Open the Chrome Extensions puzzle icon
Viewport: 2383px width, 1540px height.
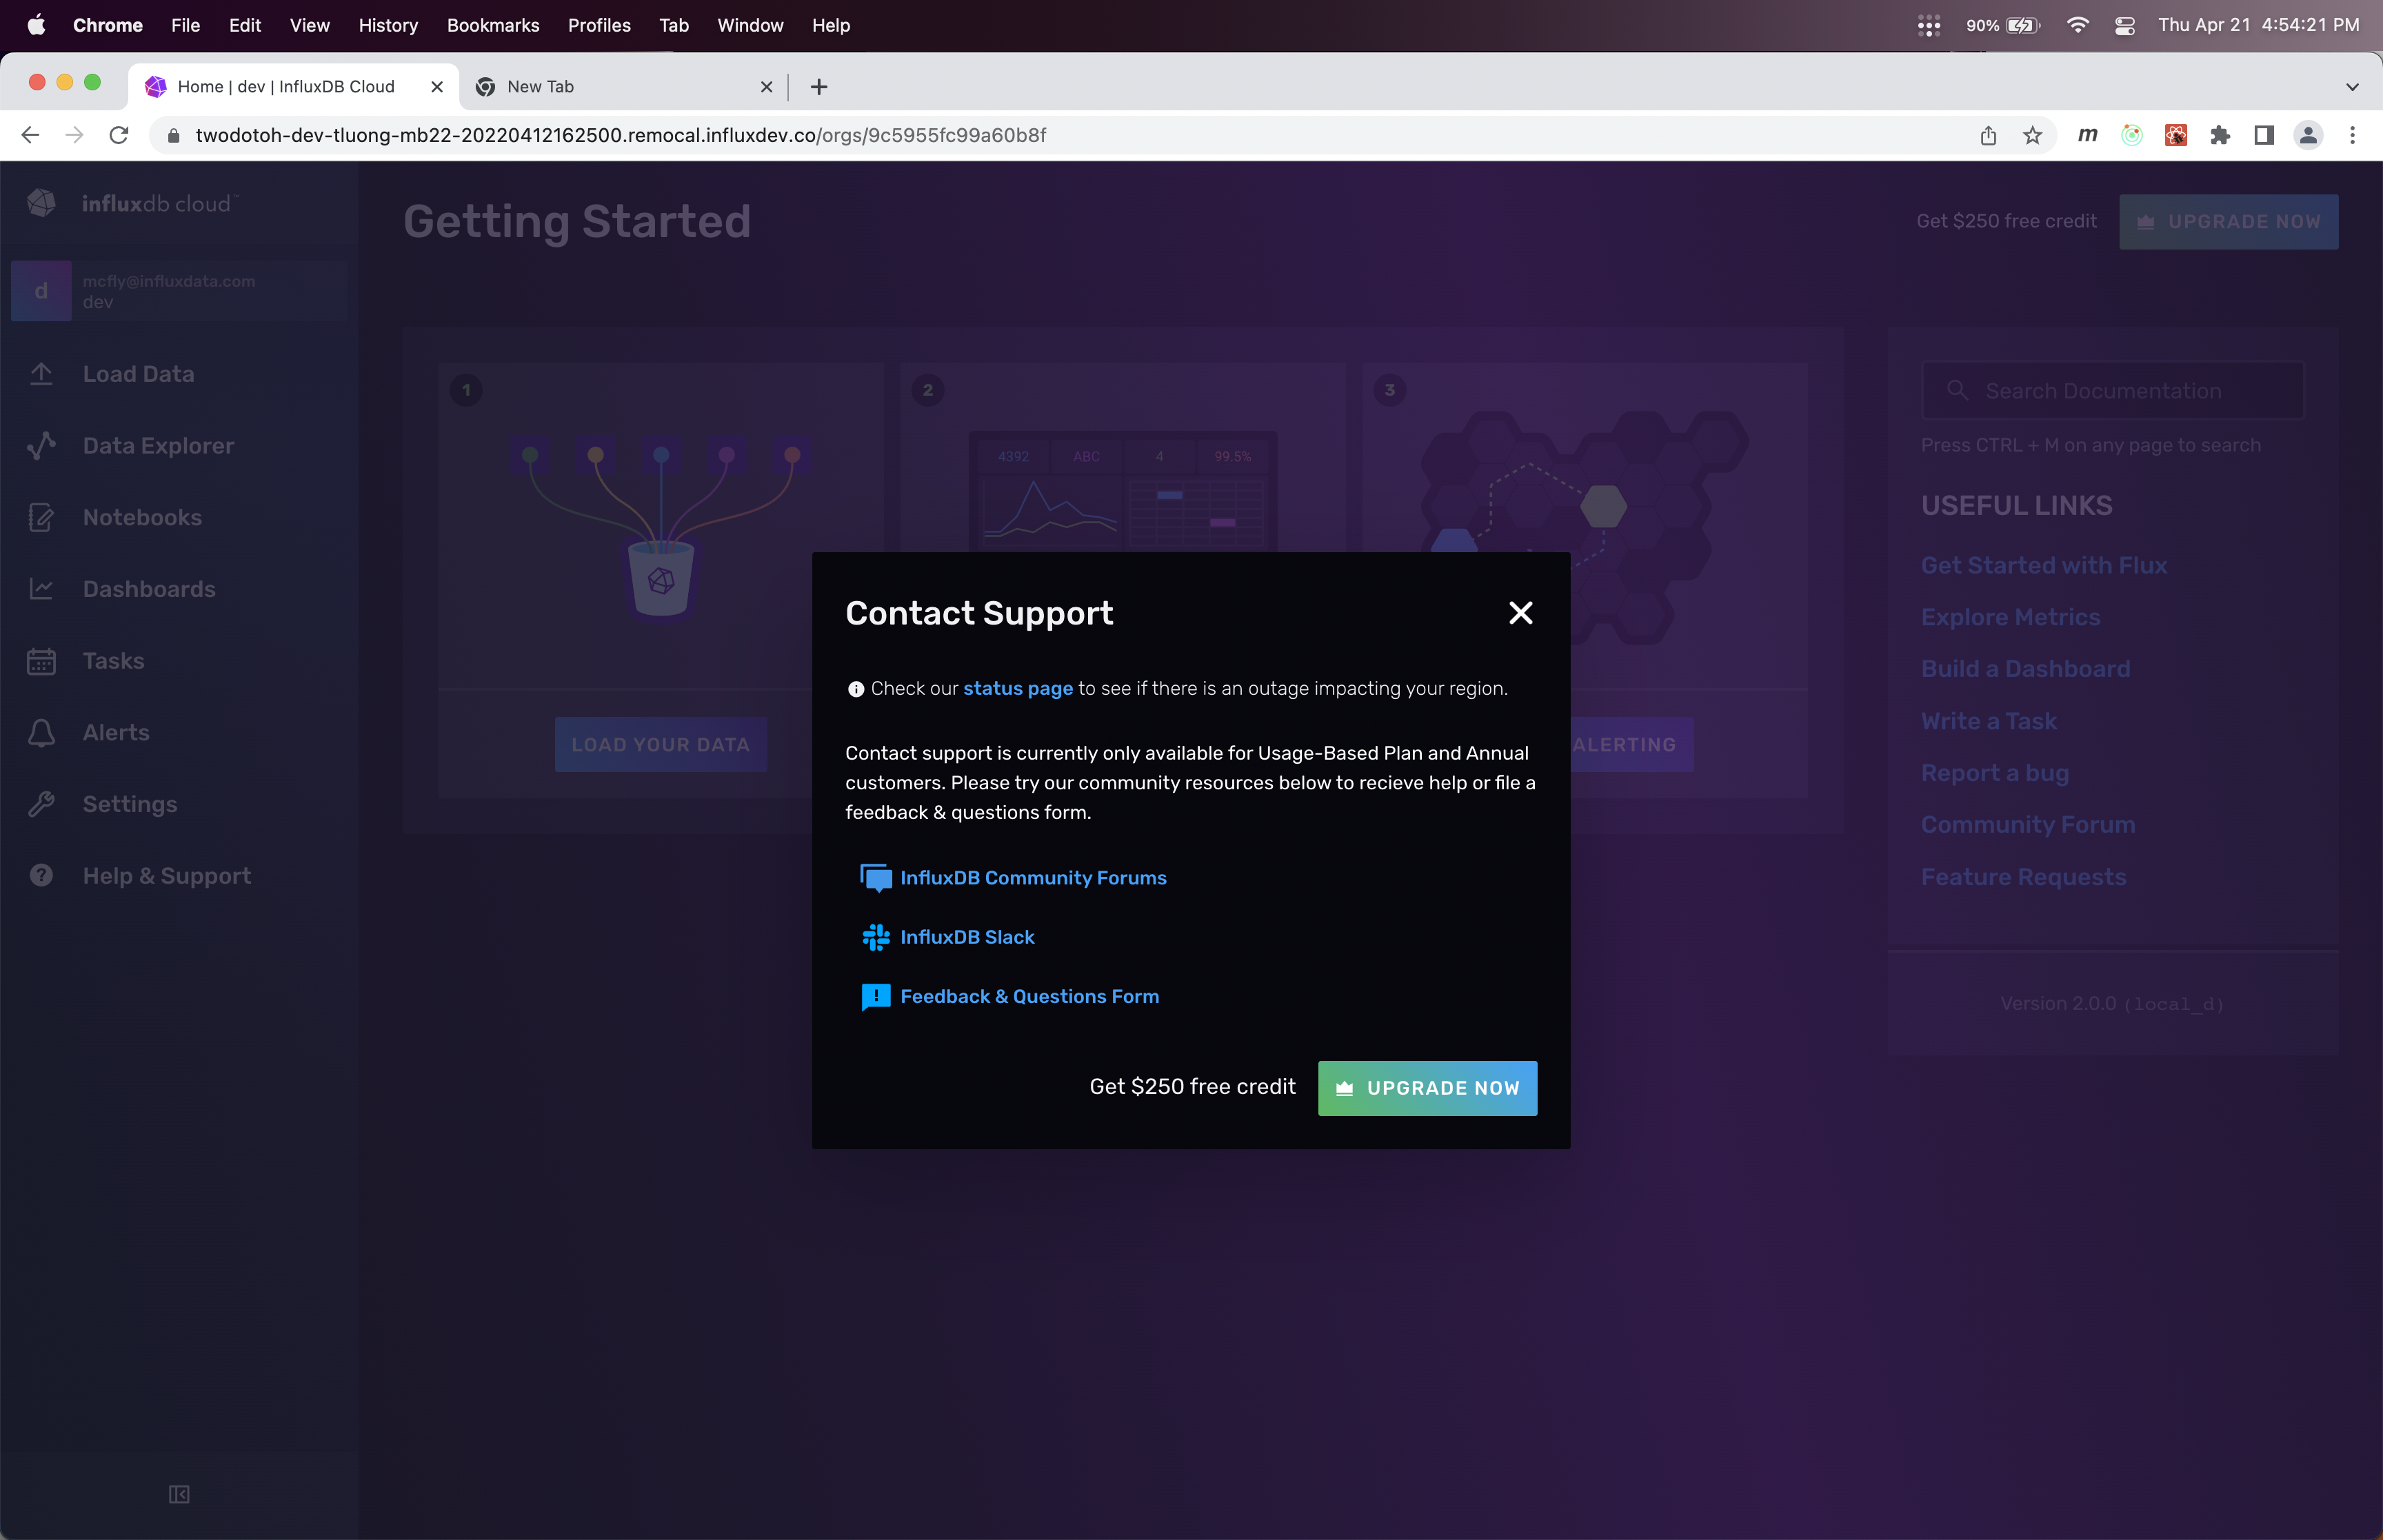pyautogui.click(x=2220, y=136)
